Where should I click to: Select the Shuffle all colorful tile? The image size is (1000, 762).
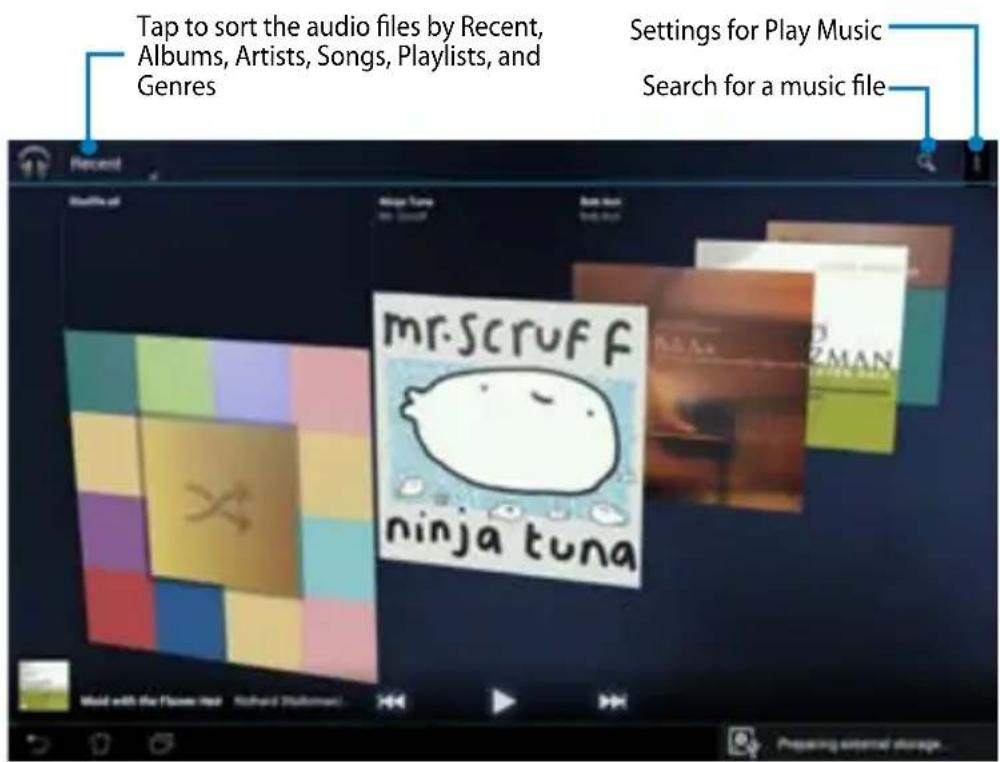point(220,504)
